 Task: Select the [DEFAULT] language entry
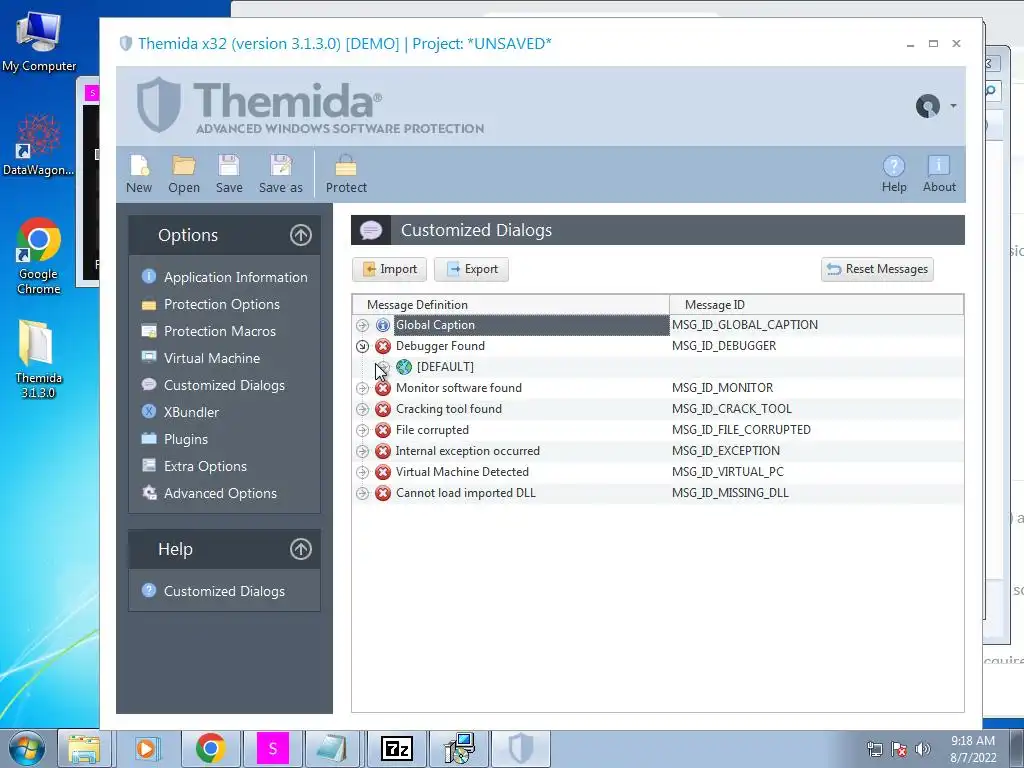[445, 367]
